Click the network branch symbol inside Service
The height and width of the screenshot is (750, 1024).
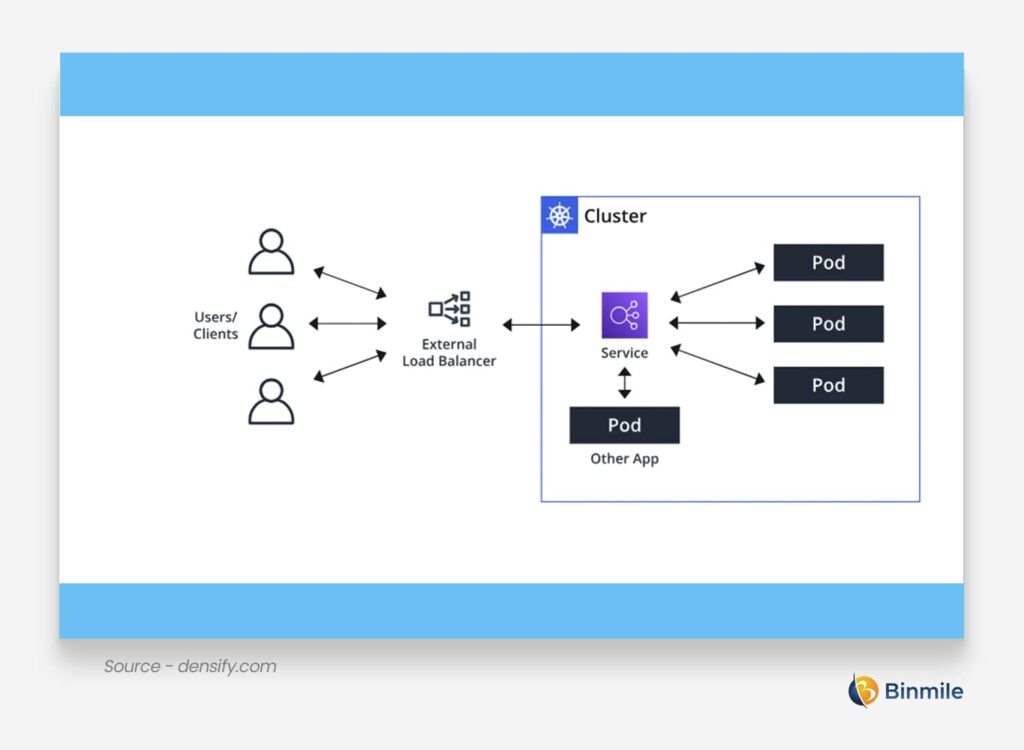click(x=623, y=315)
